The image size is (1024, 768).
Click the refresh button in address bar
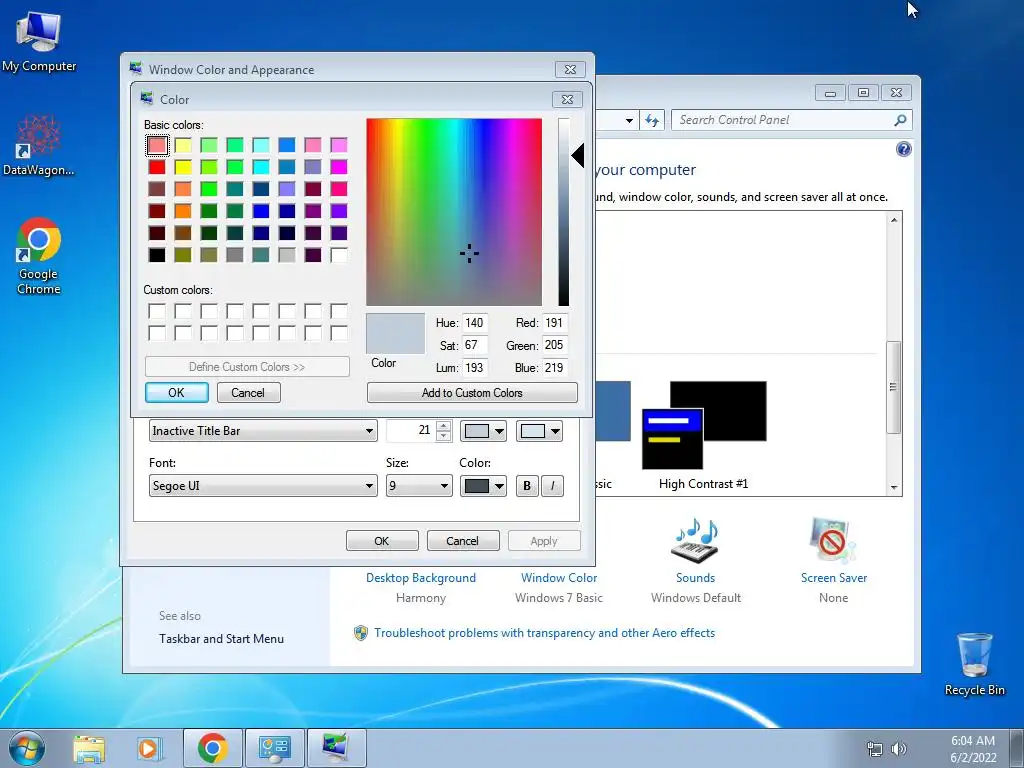(652, 120)
